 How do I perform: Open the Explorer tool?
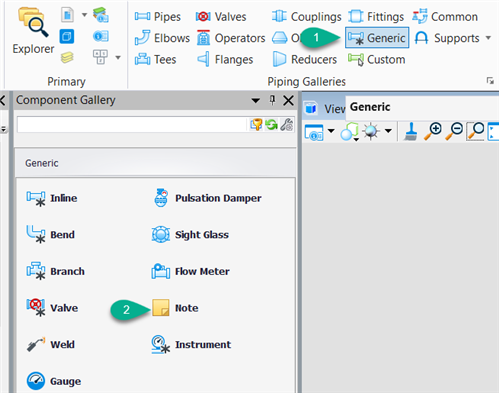point(33,31)
